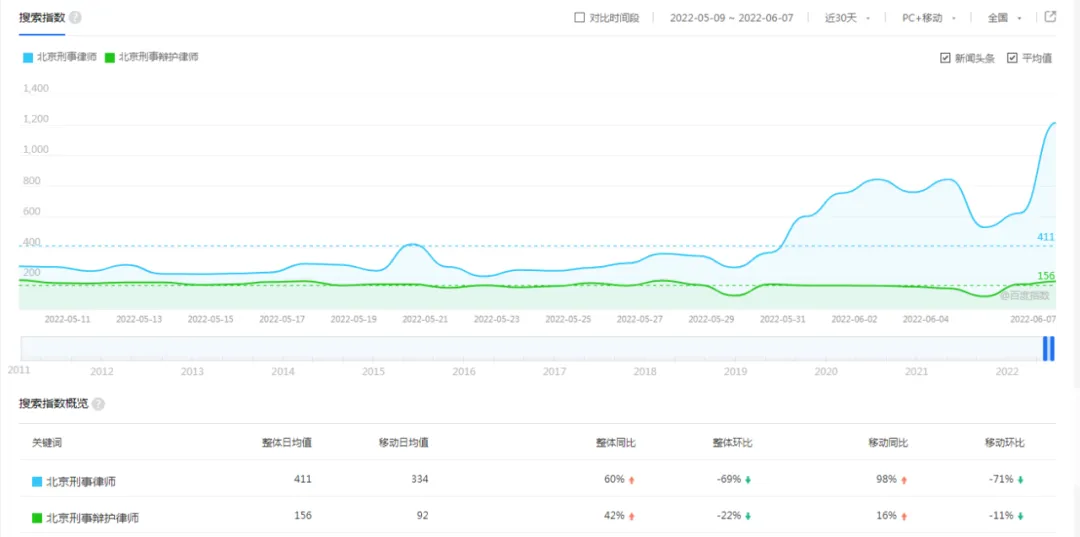Click the 关键词 column header
Image resolution: width=1080 pixels, height=537 pixels.
(x=47, y=443)
